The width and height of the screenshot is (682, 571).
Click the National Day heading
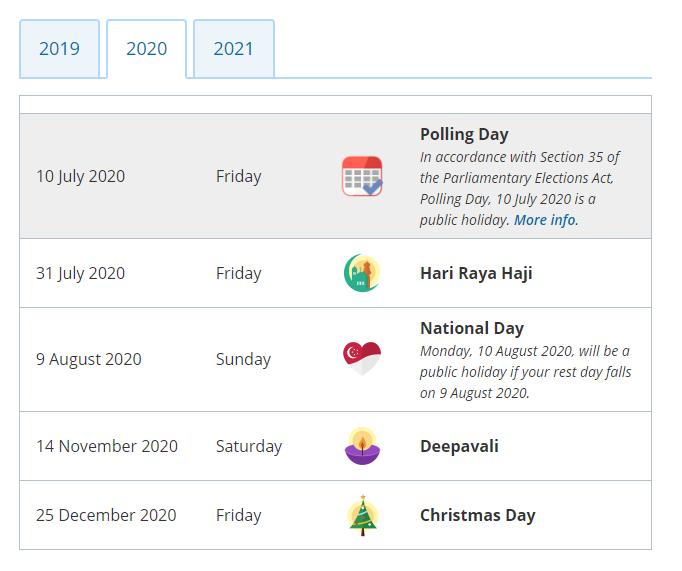[x=472, y=328]
